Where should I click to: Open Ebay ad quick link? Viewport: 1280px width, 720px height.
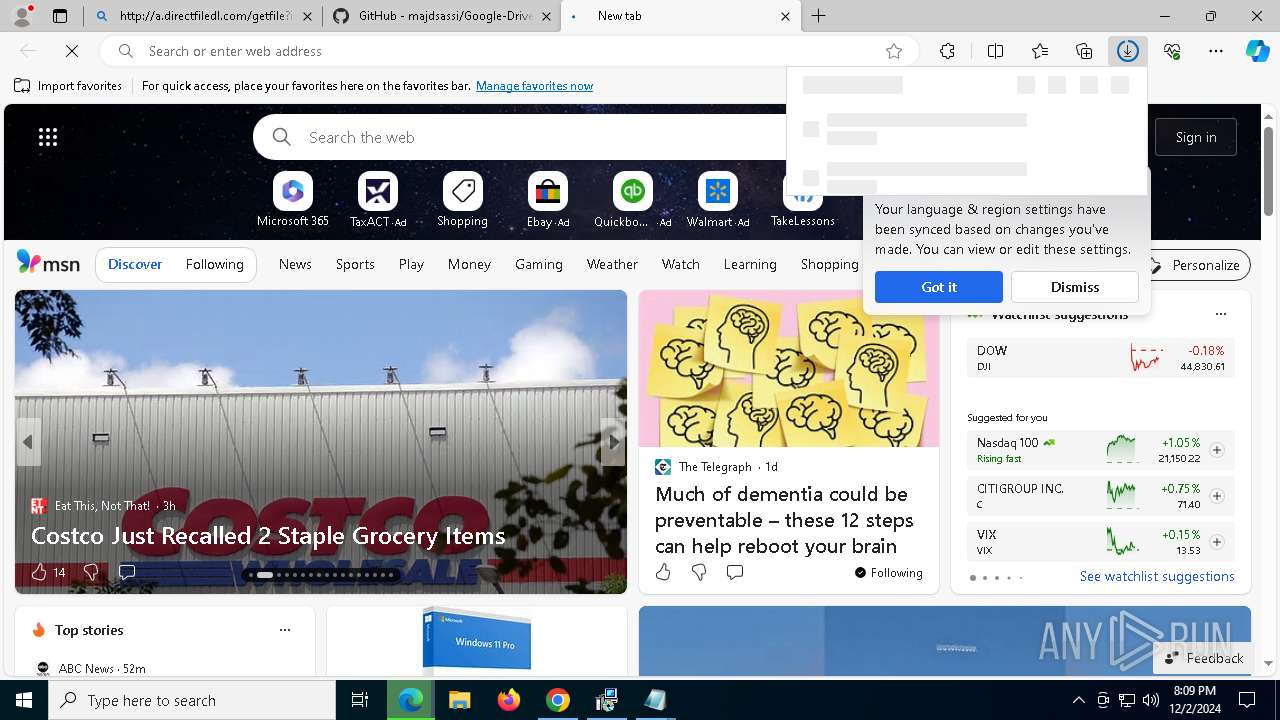[547, 200]
